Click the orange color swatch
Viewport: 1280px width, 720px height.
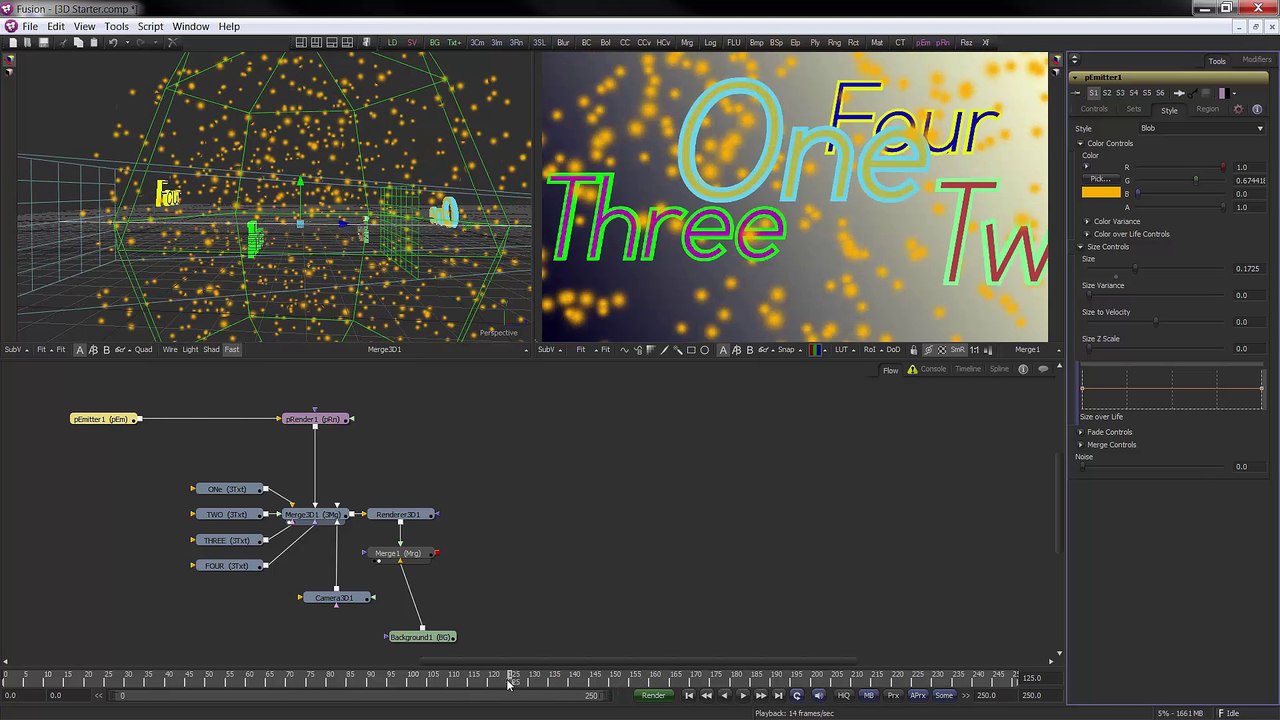[x=1101, y=192]
